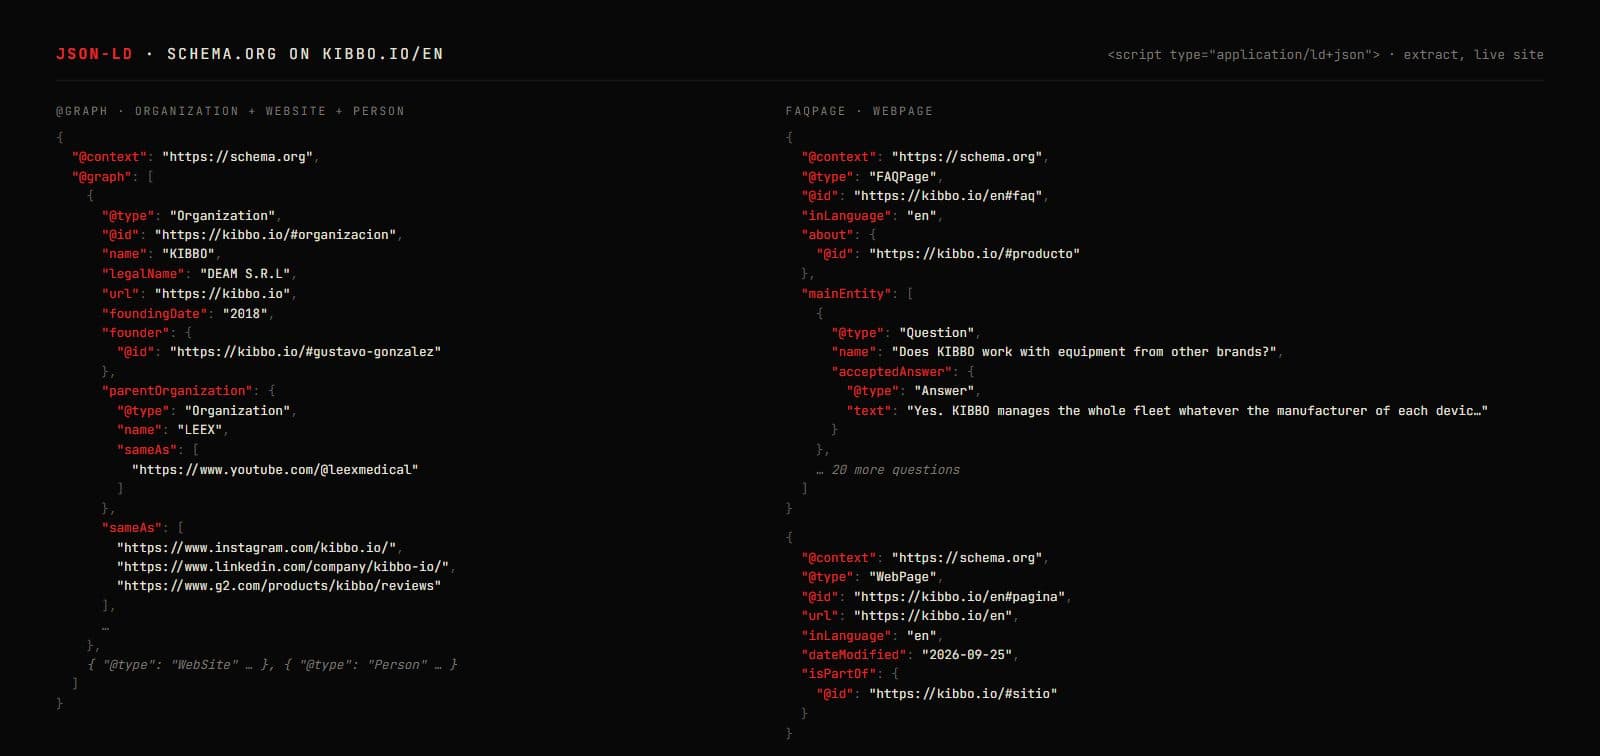The height and width of the screenshot is (756, 1600).
Task: Select the "#gustavo-gonzalez" id URL
Action: 305,352
